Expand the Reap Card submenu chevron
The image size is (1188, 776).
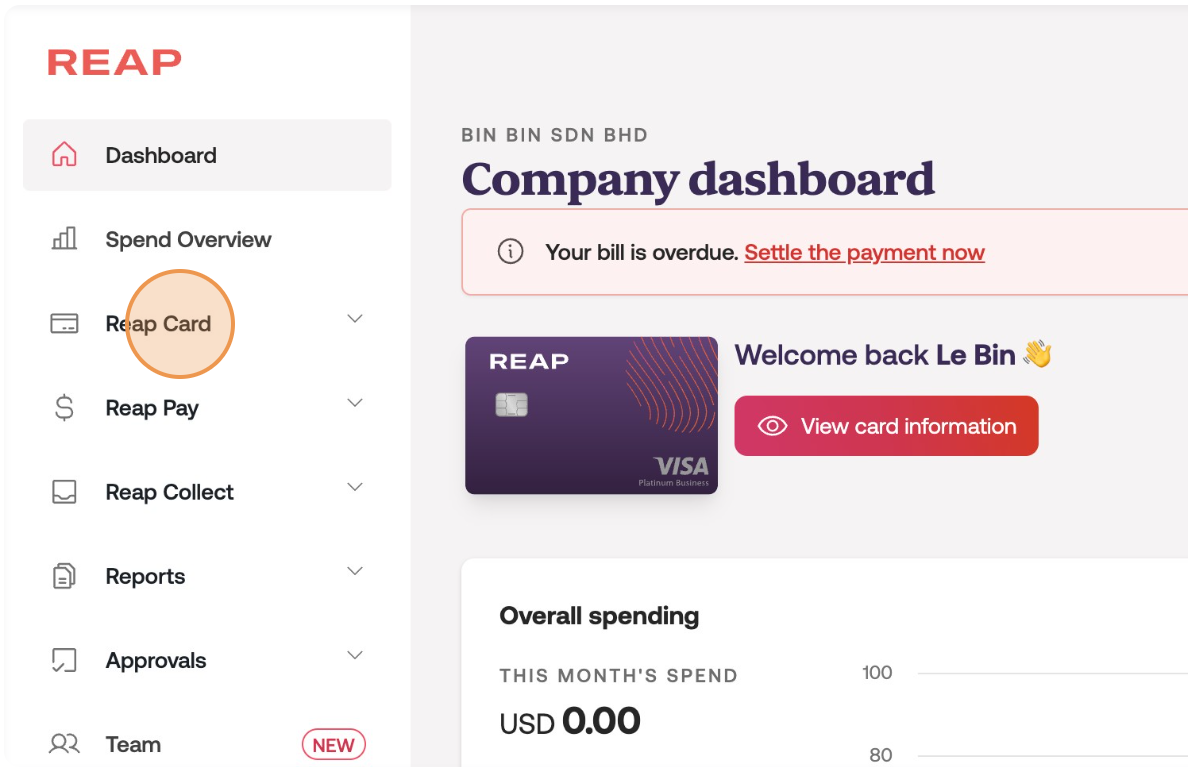(x=354, y=319)
